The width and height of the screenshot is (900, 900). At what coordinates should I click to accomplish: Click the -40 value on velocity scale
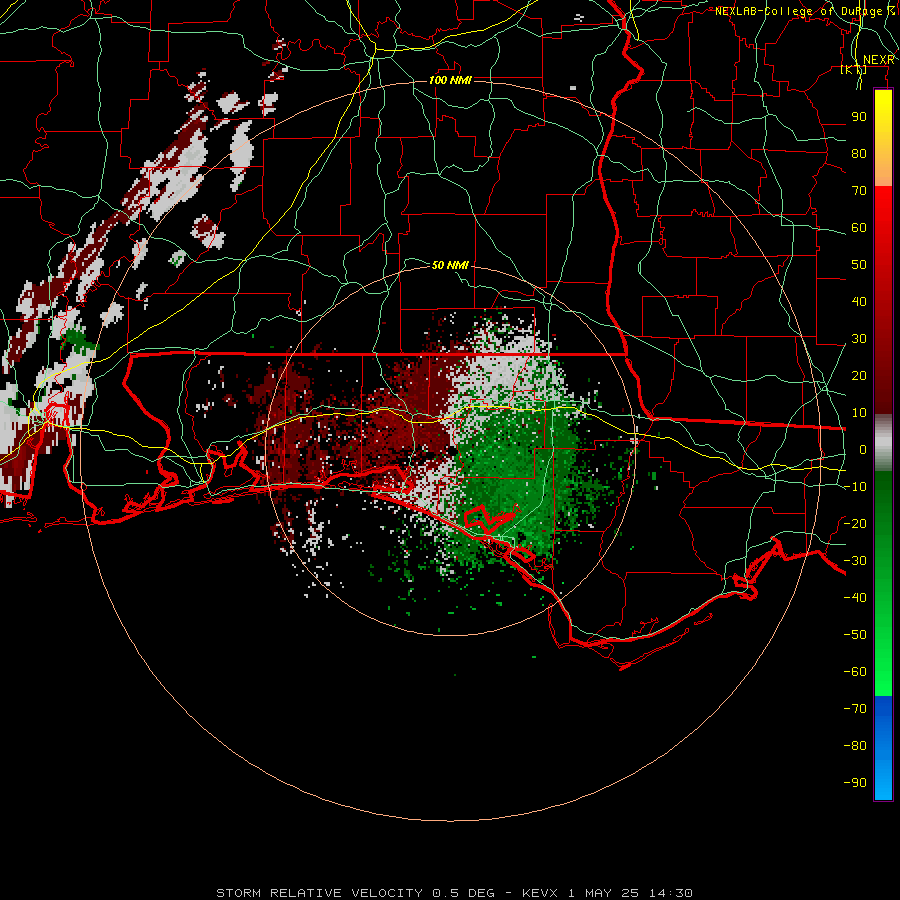click(855, 598)
